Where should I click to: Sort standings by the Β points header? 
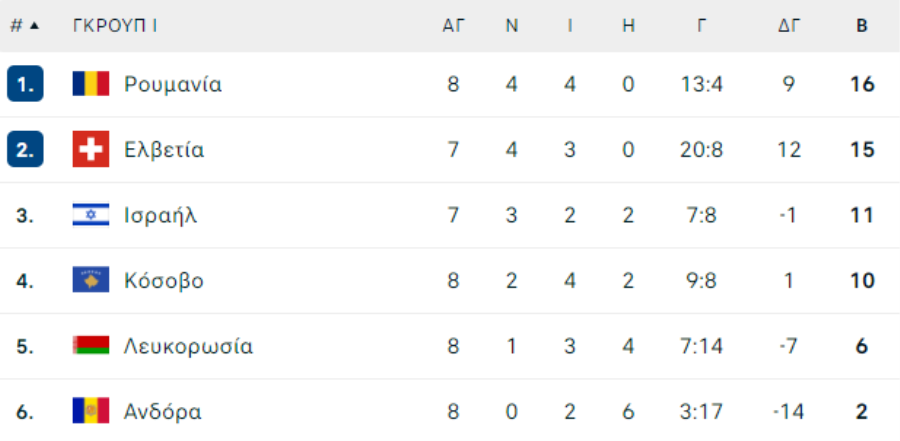pyautogui.click(x=862, y=26)
